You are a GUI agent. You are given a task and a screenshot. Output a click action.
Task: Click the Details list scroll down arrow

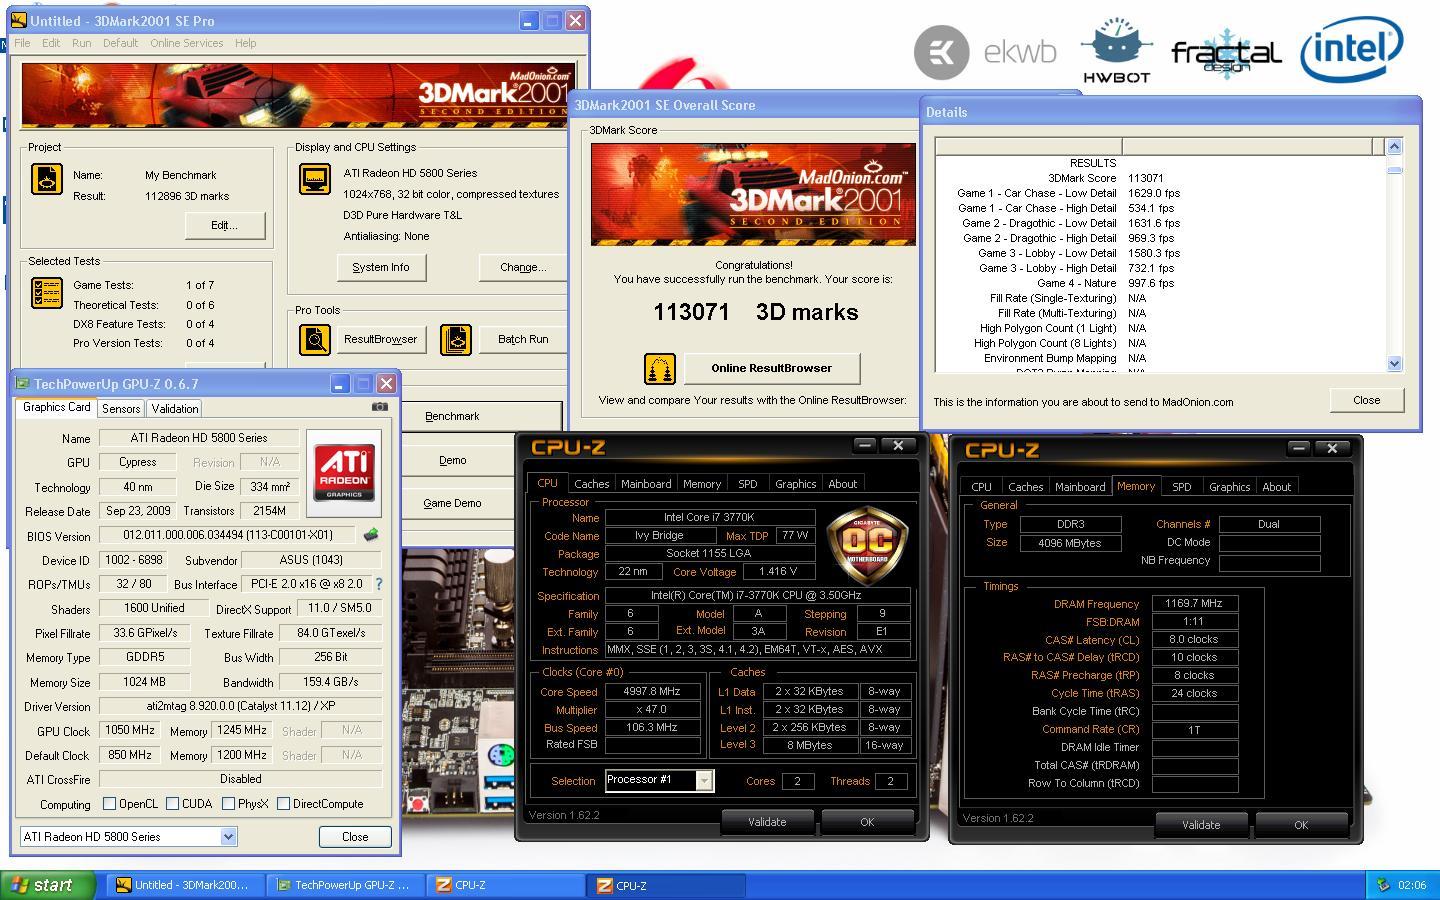point(1394,364)
